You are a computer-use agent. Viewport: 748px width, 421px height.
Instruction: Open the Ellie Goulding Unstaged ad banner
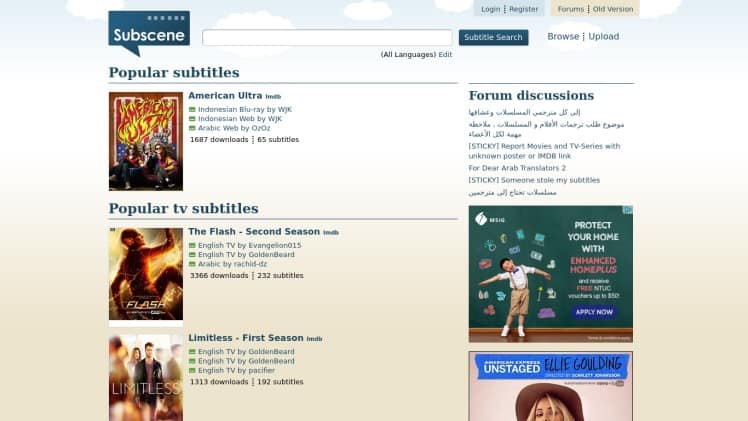551,386
